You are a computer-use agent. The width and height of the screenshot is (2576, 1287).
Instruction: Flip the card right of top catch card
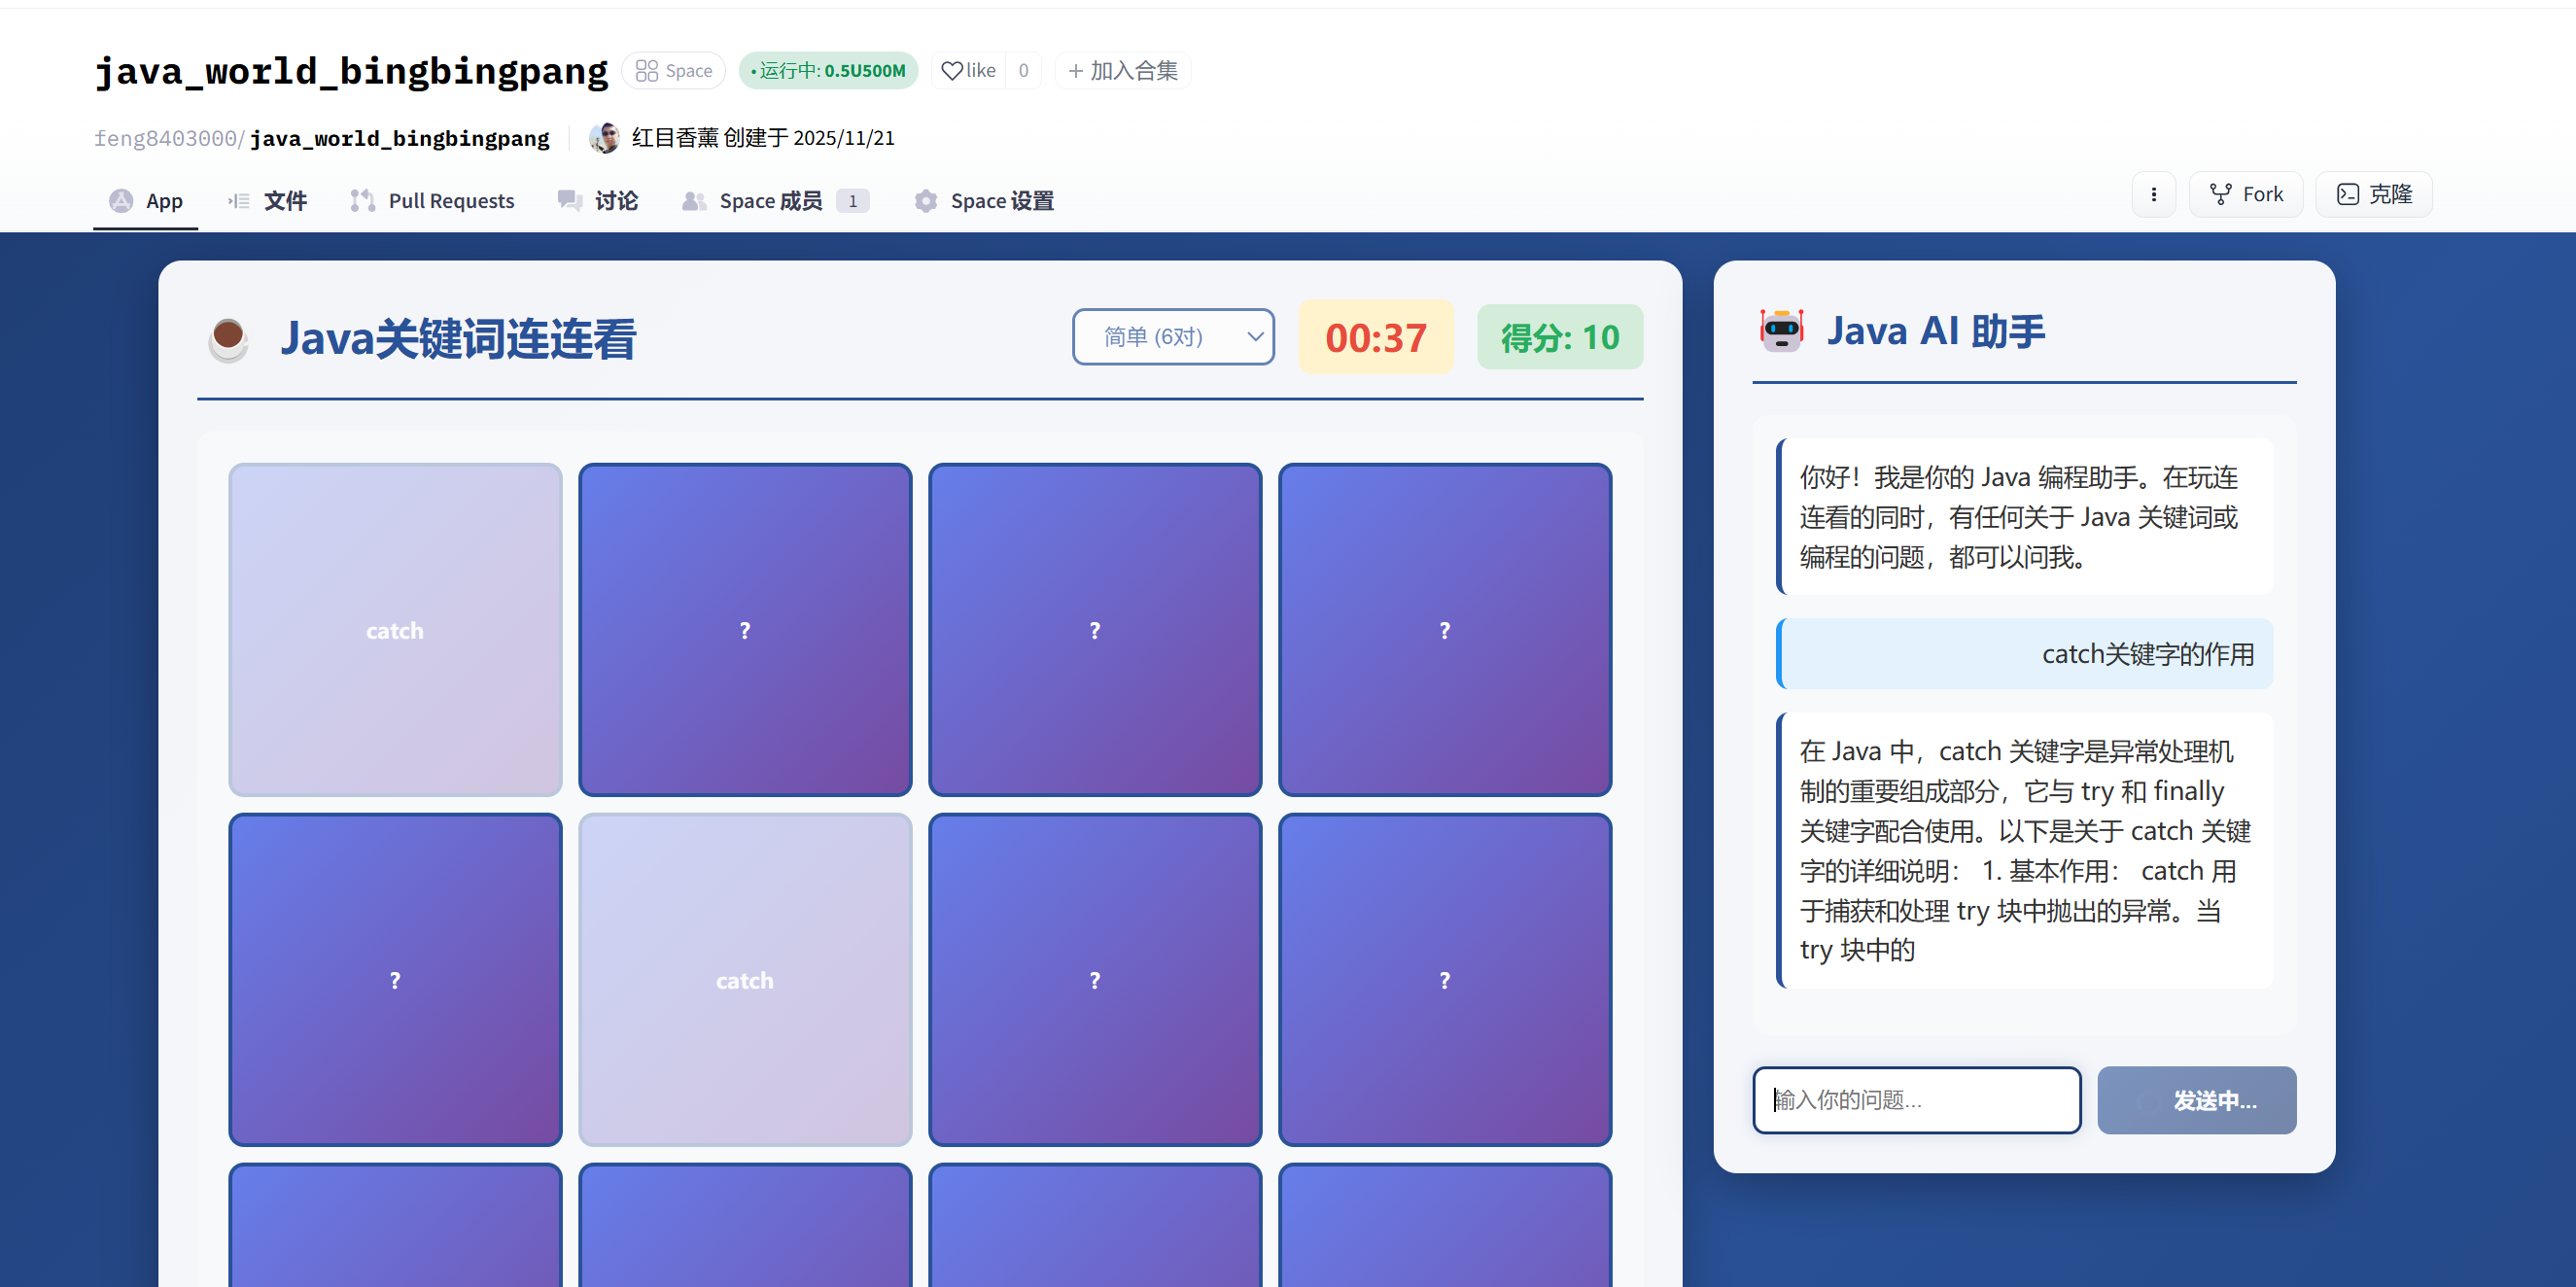(745, 630)
